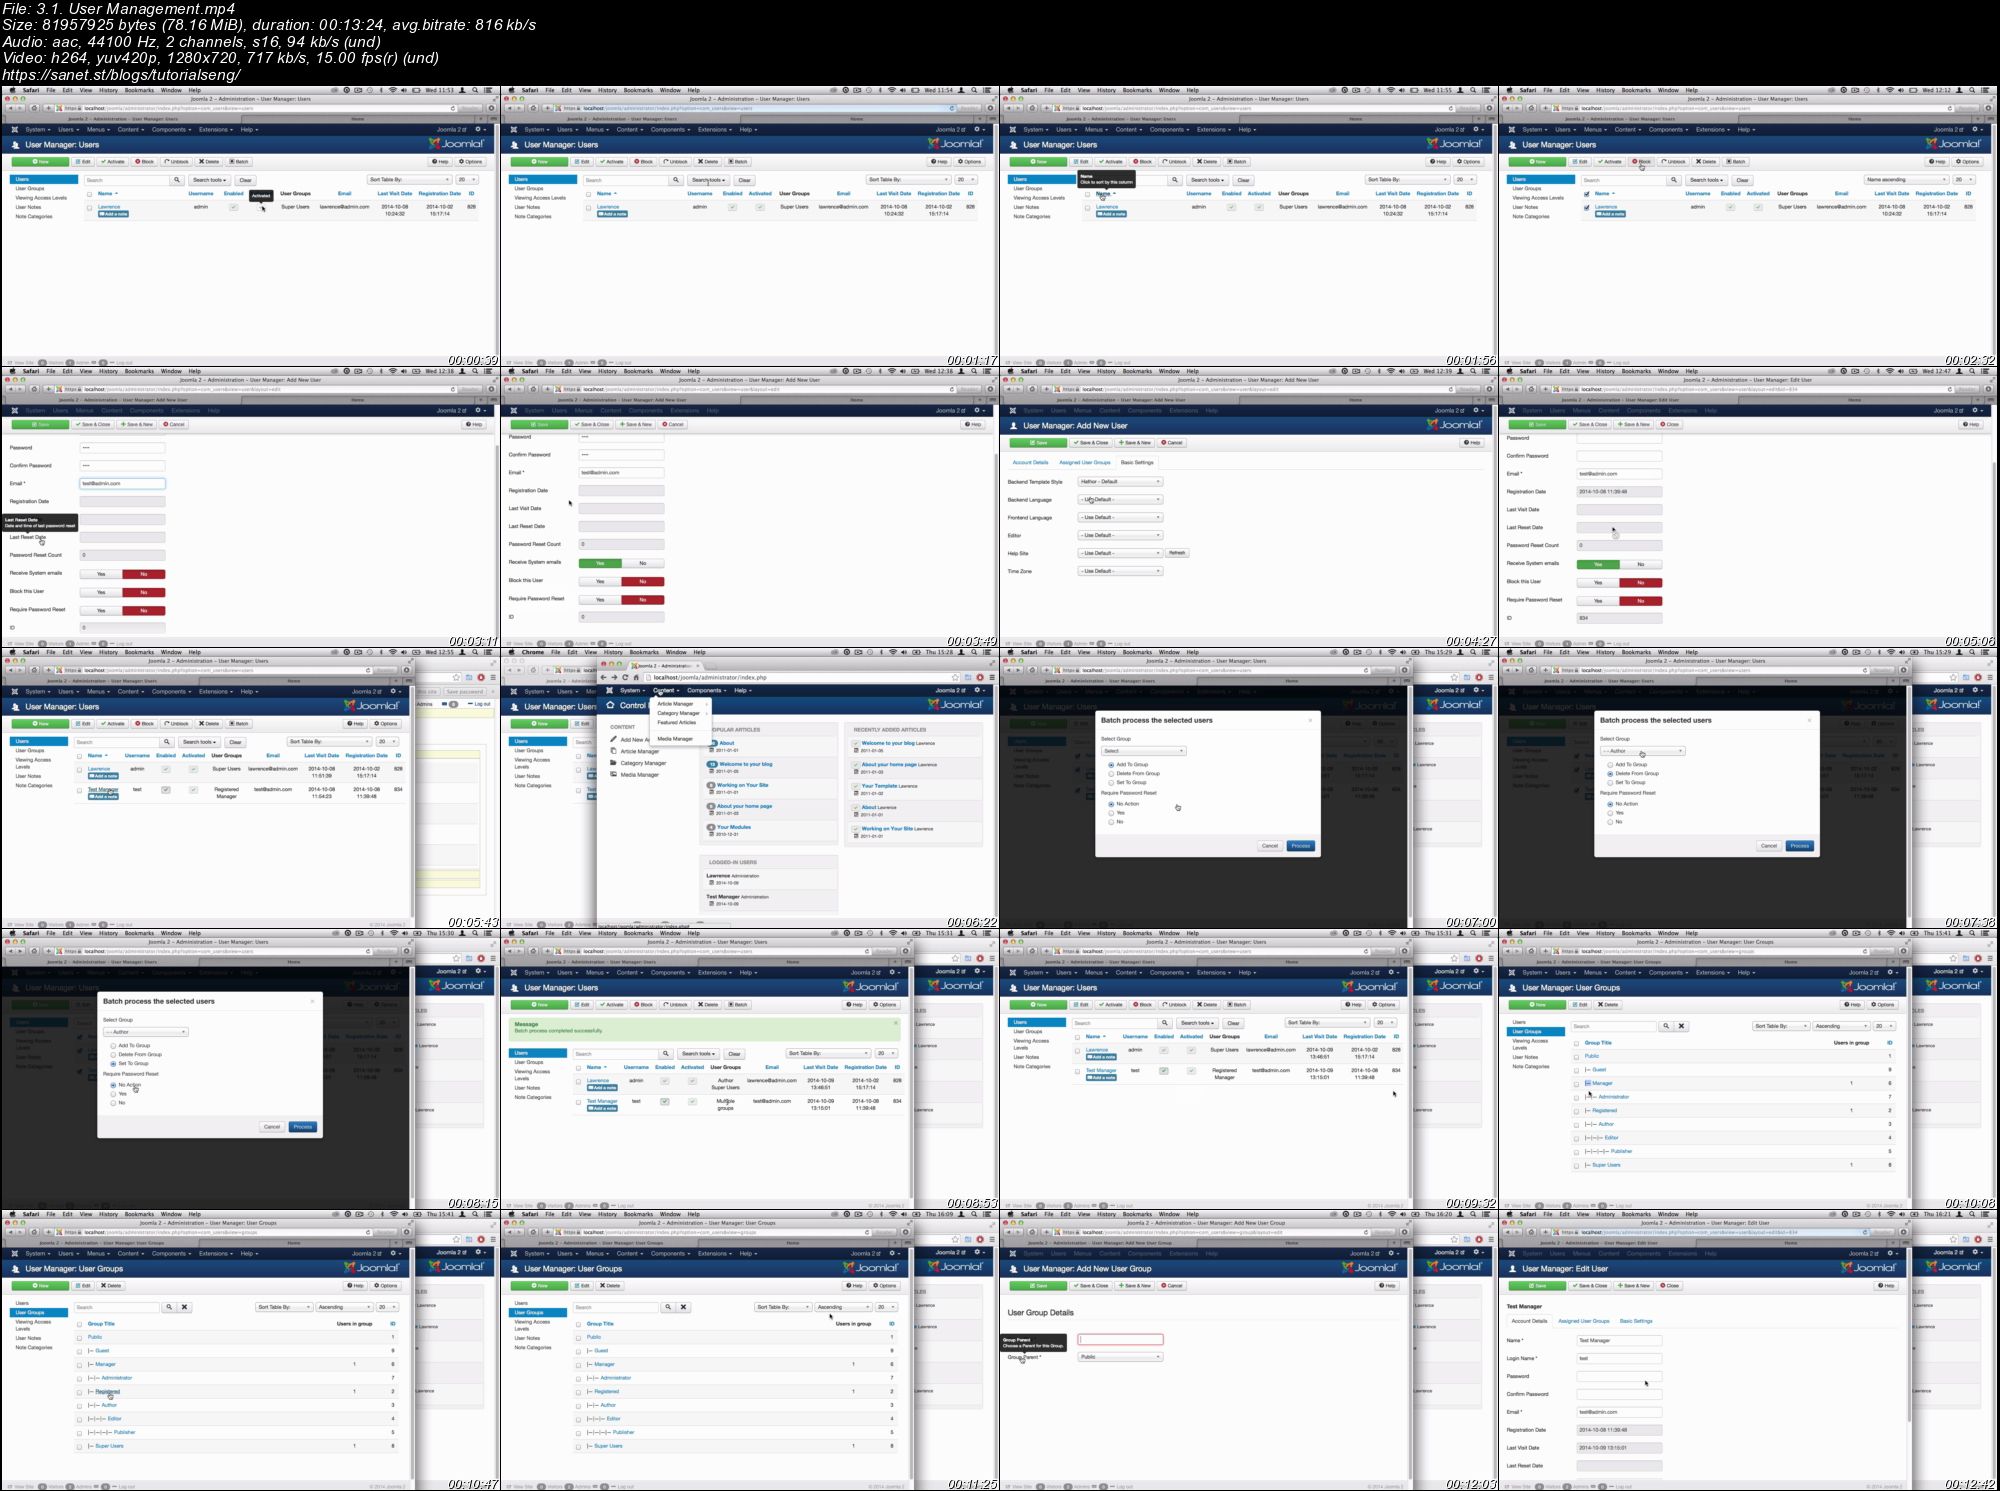Click Safari's back arrow in the 00:03:11 frame
The width and height of the screenshot is (2000, 1491).
point(10,389)
